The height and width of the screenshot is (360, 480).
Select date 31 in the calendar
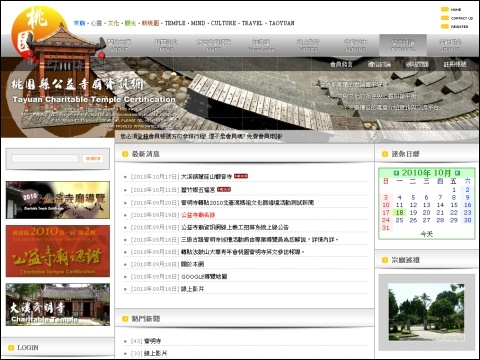pos(386,228)
